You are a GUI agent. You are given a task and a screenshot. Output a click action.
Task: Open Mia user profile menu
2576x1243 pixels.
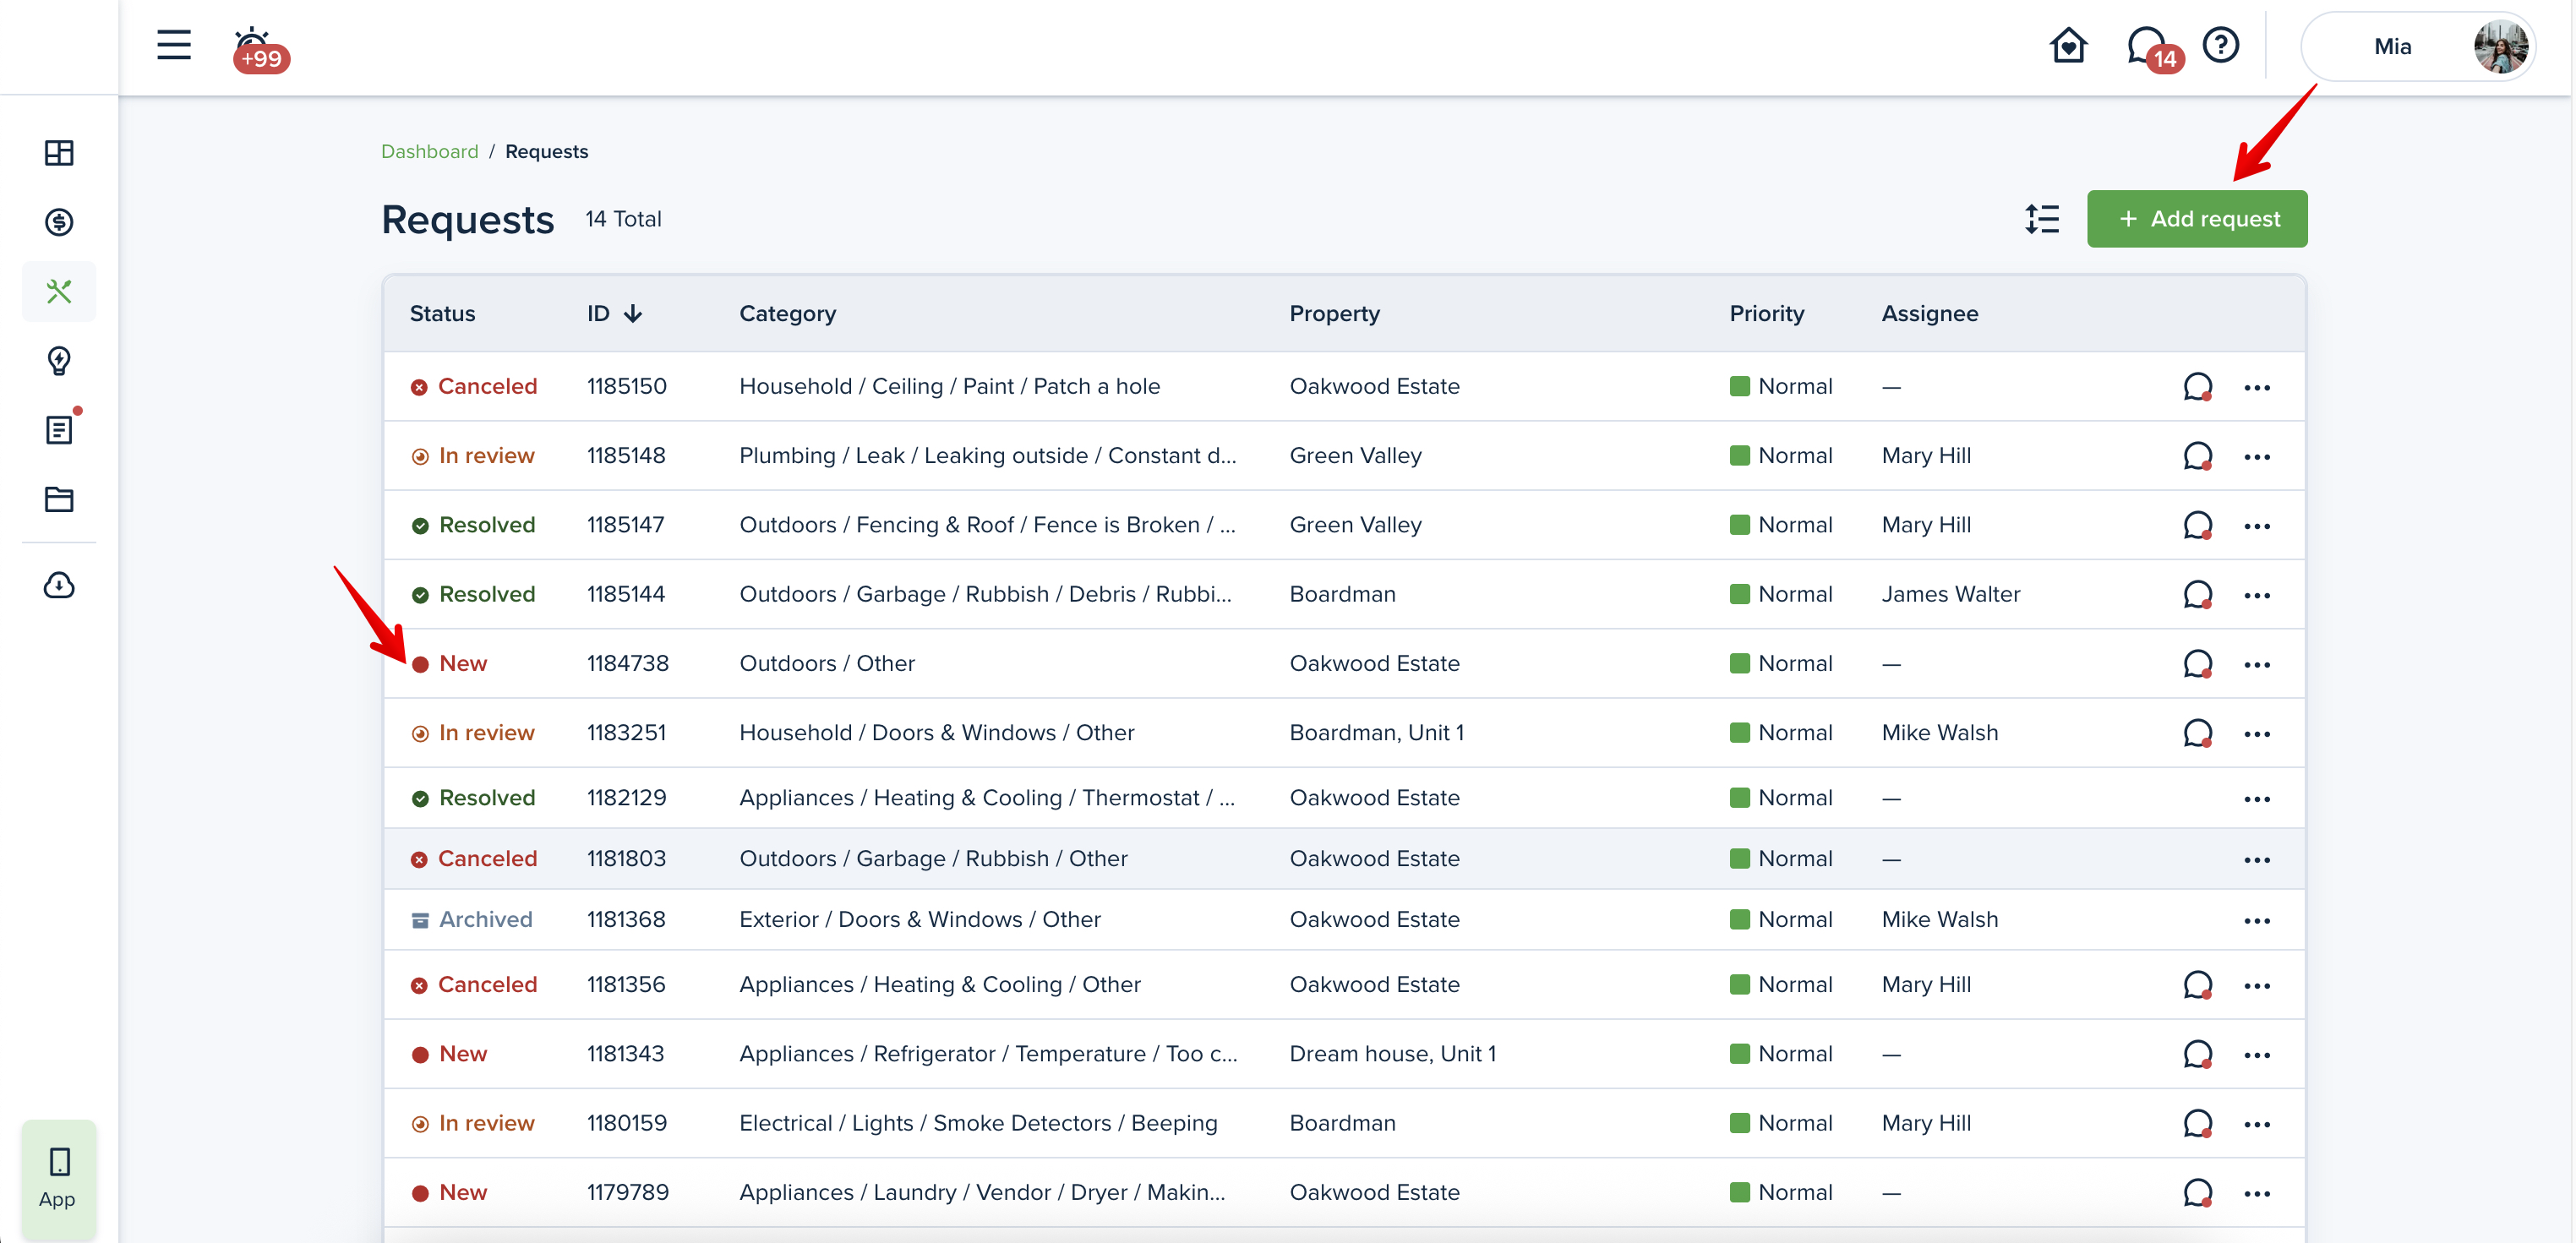pos(2417,46)
